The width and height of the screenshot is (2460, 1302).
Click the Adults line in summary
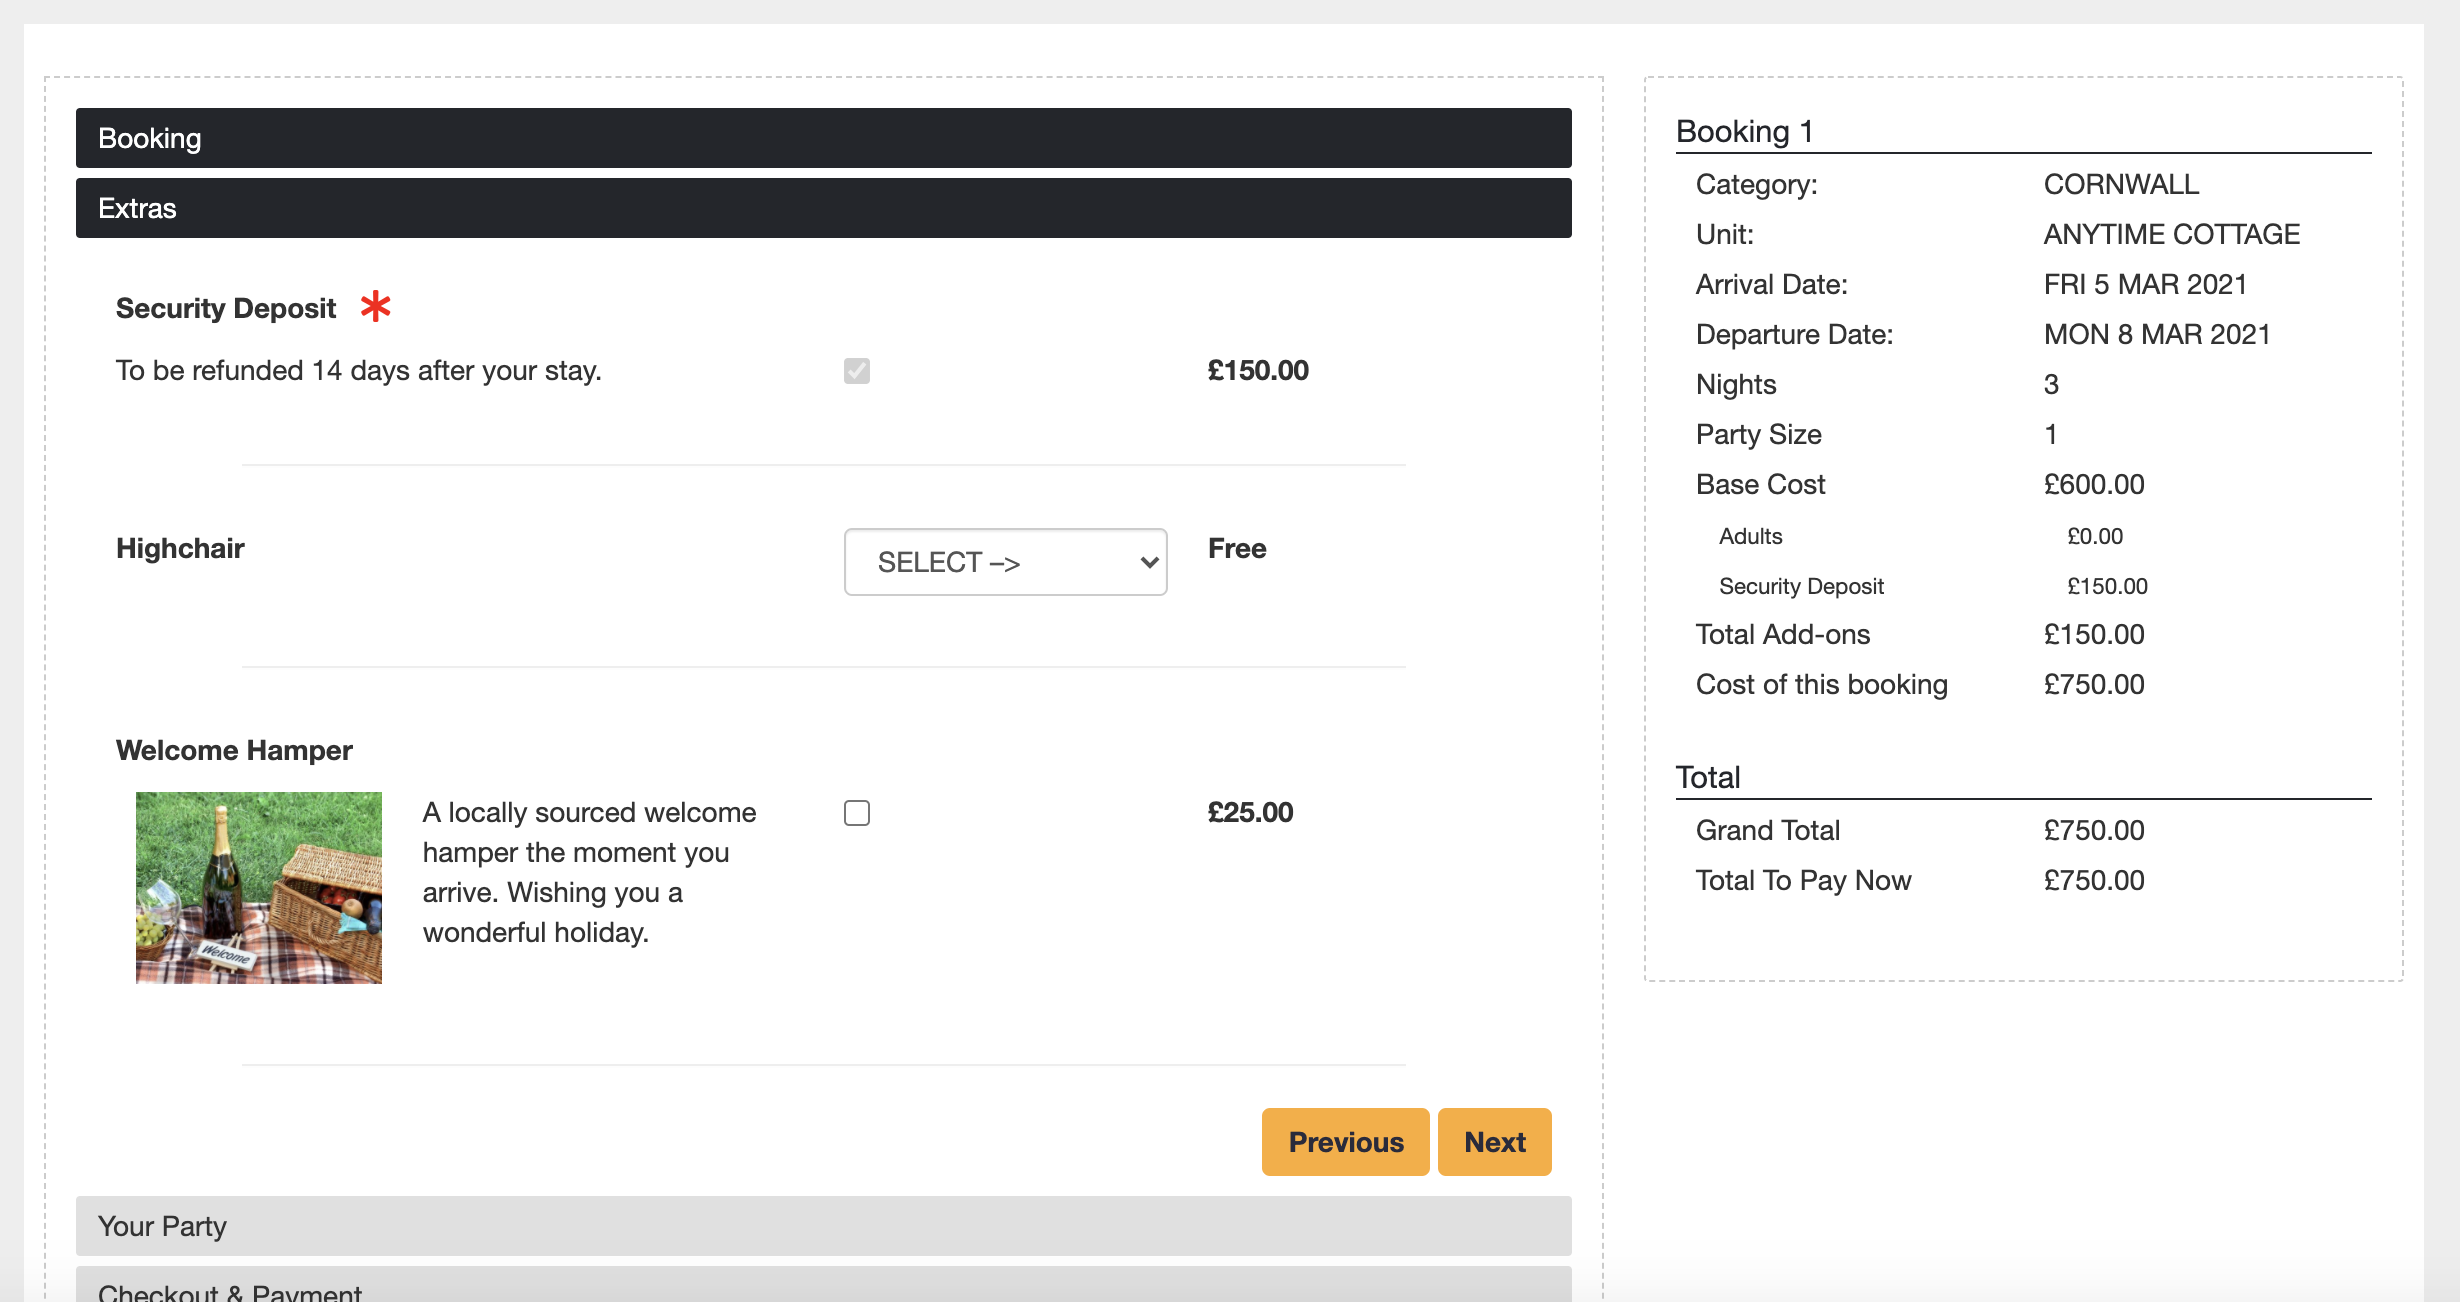1750,536
